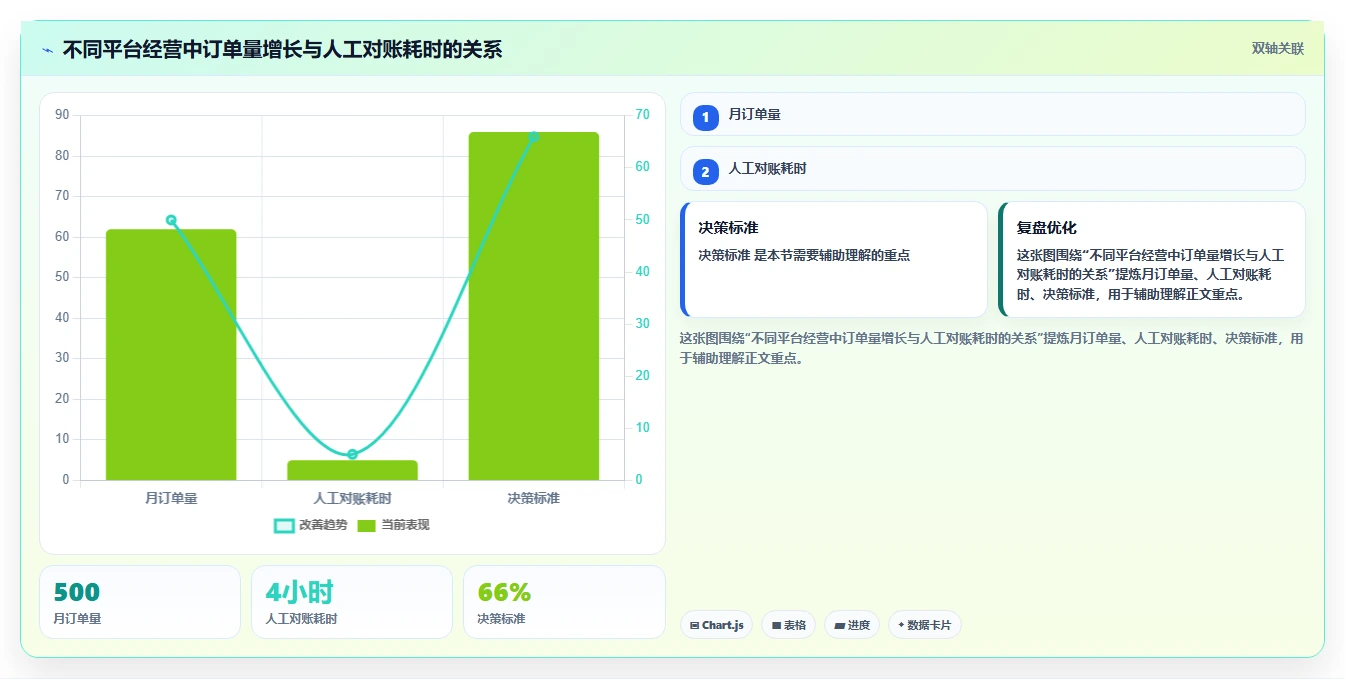Click the chart title heading text
This screenshot has width=1345, height=679.
282,49
